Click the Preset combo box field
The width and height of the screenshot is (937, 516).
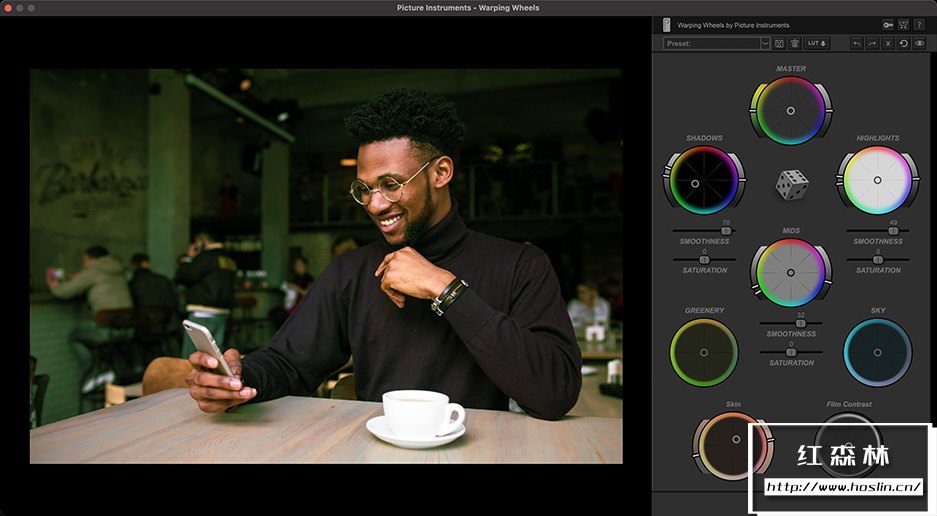tap(712, 44)
